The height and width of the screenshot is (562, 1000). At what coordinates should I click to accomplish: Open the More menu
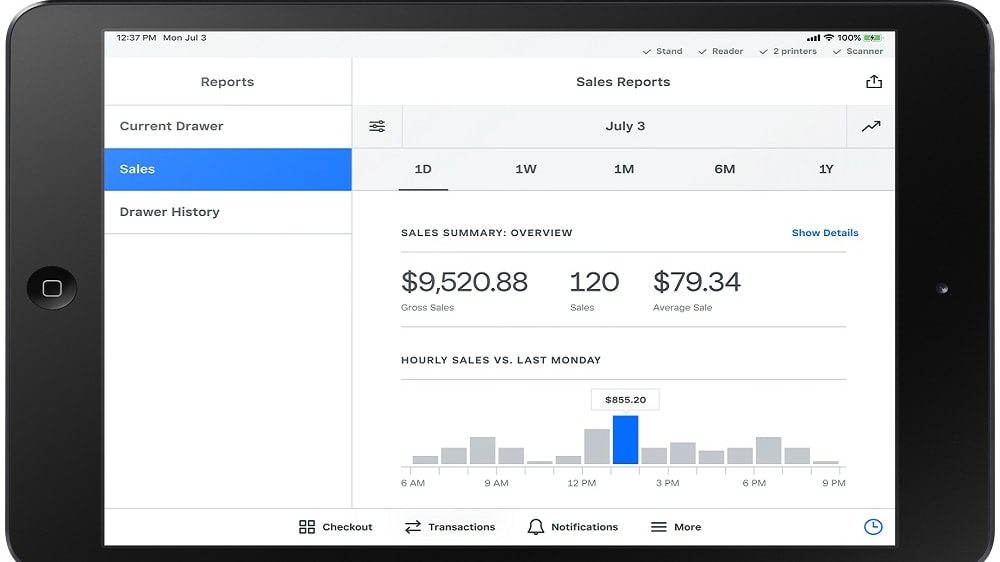point(675,527)
